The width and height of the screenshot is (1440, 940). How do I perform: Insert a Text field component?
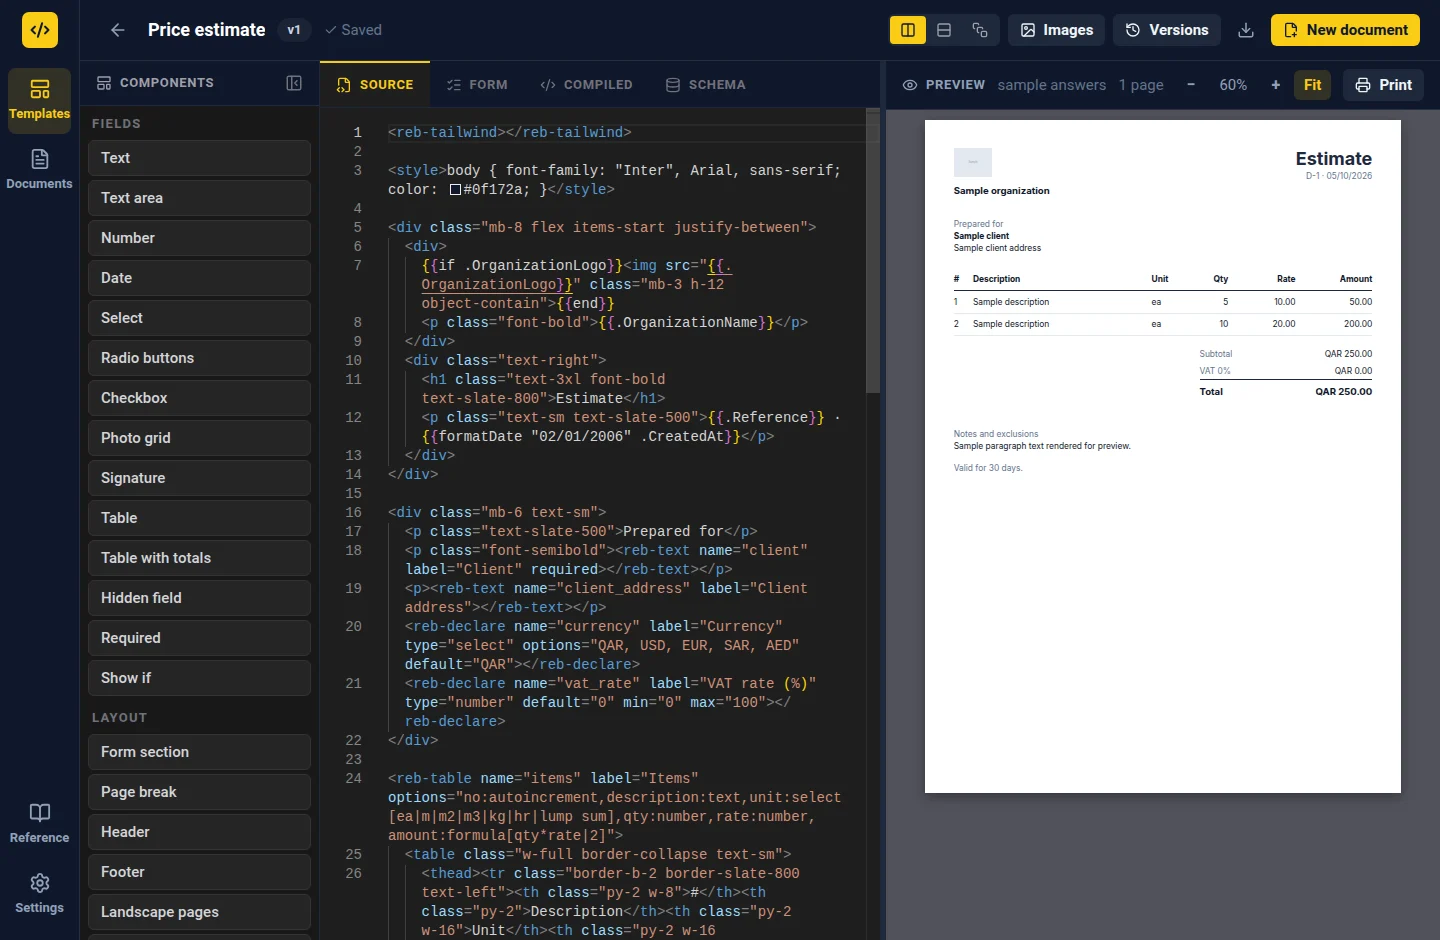coord(199,158)
